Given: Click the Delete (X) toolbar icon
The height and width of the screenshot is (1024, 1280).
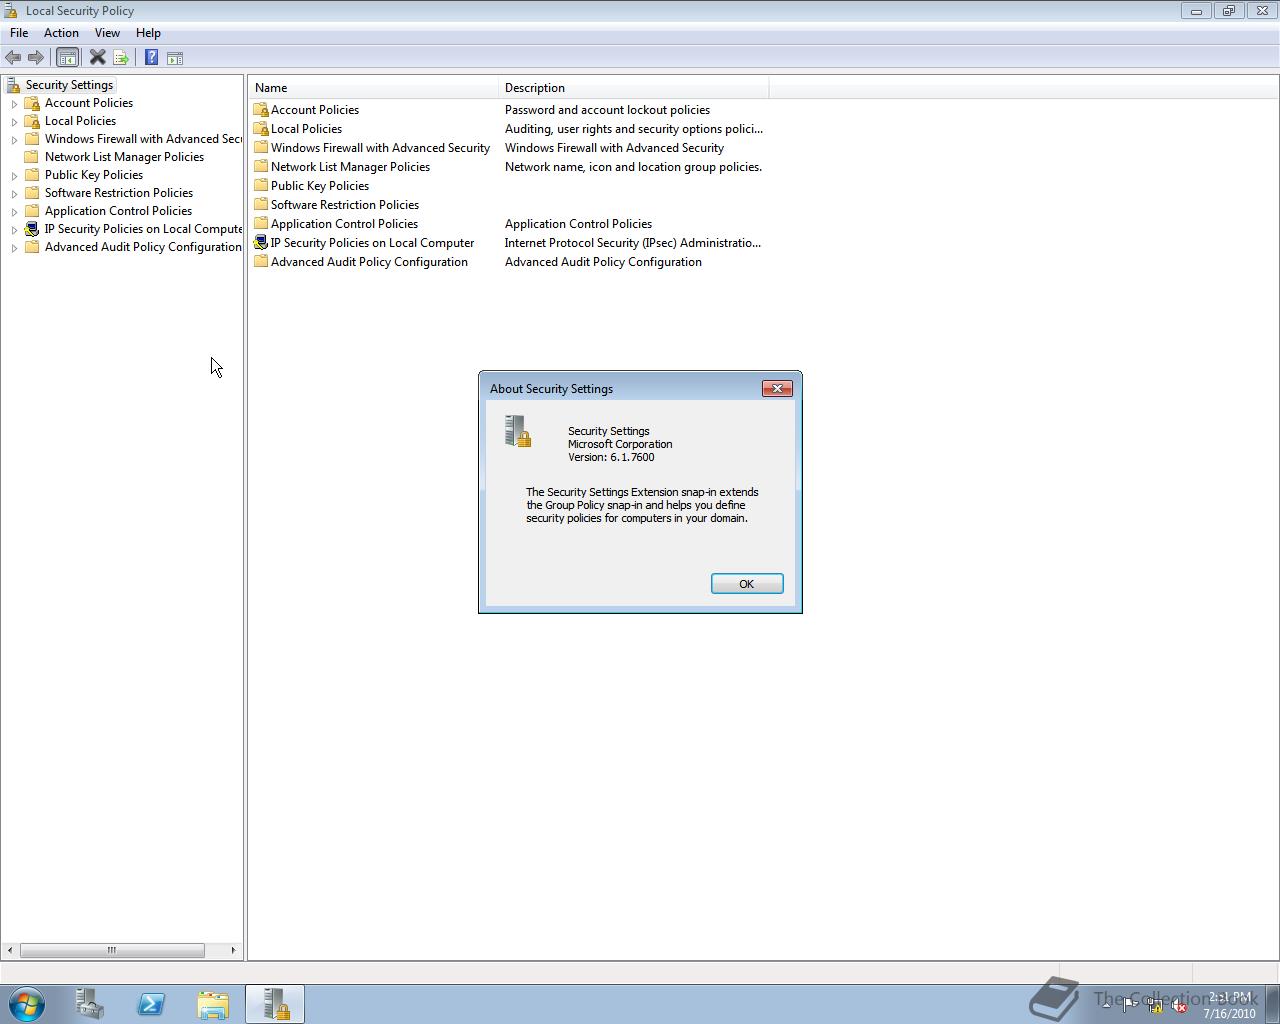Looking at the screenshot, I should tap(97, 58).
